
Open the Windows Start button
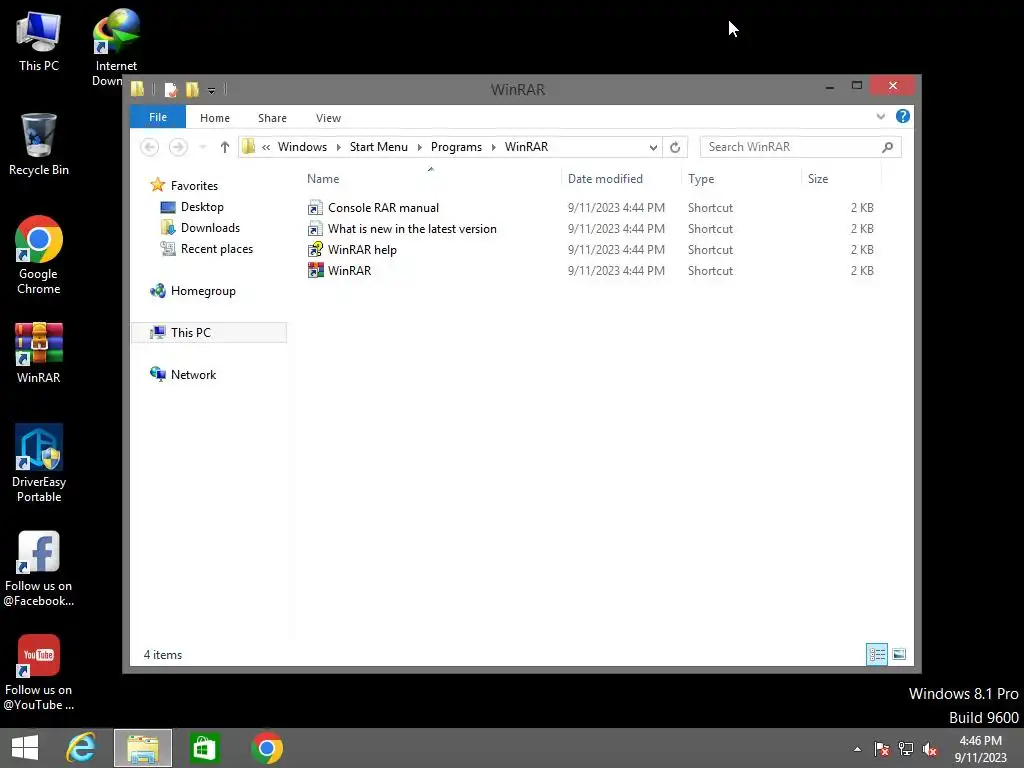coord(25,748)
